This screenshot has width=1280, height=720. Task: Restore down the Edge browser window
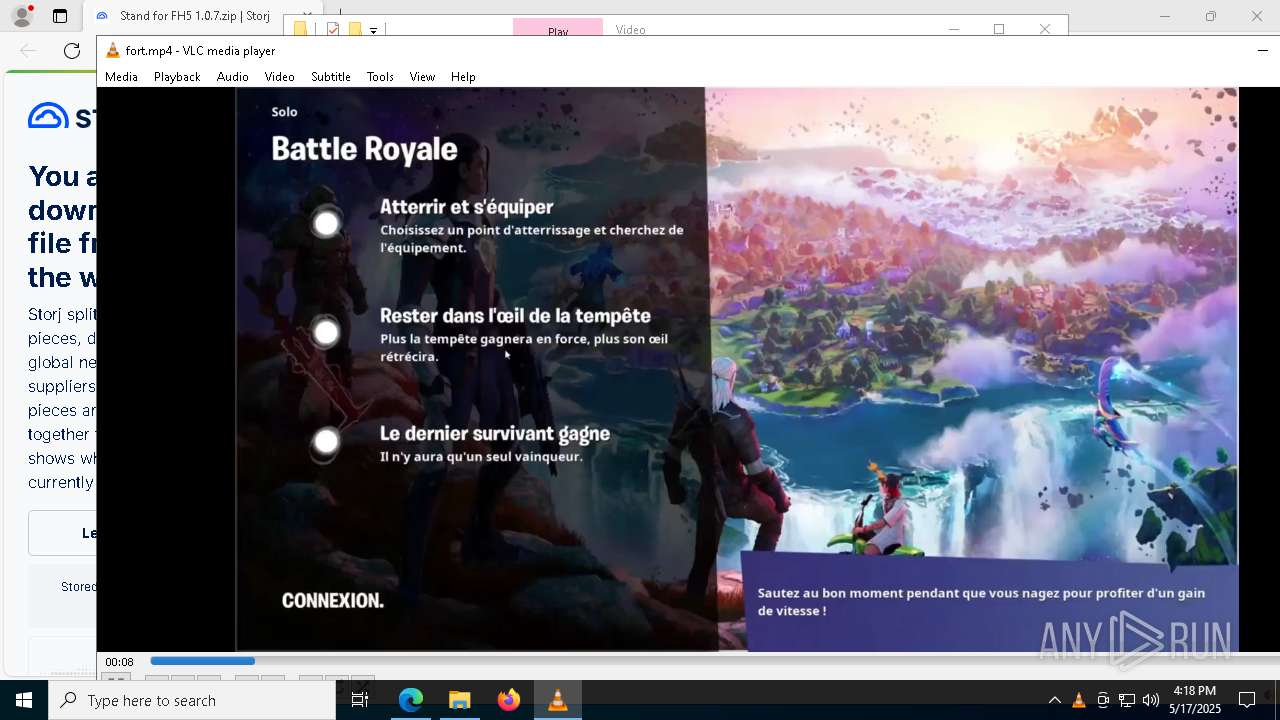click(1210, 16)
